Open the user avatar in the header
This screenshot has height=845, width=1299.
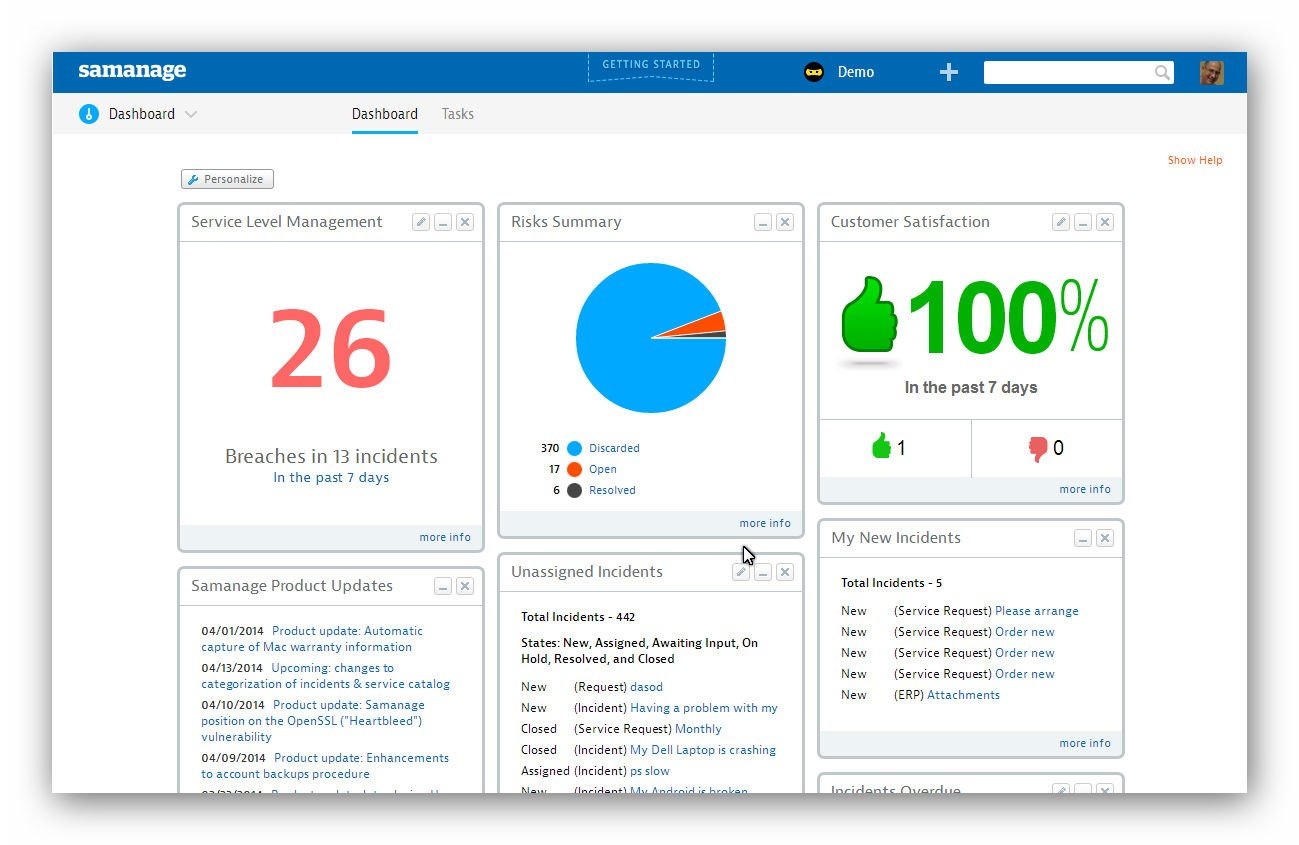coord(1211,72)
